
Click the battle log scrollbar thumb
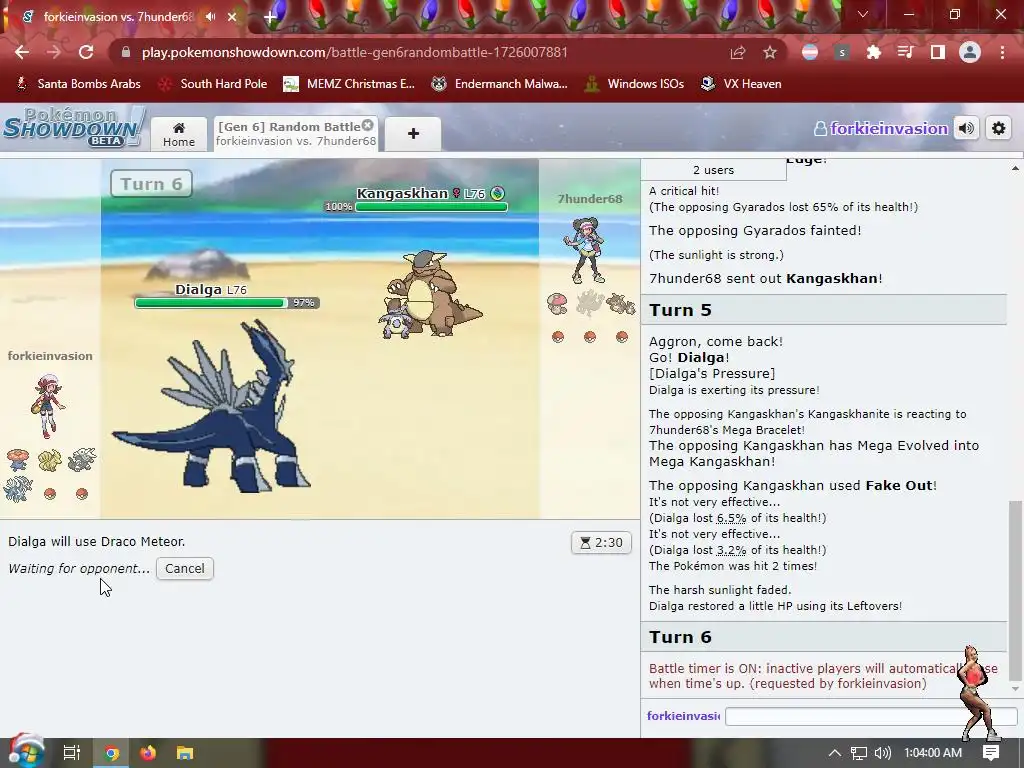(x=1014, y=591)
